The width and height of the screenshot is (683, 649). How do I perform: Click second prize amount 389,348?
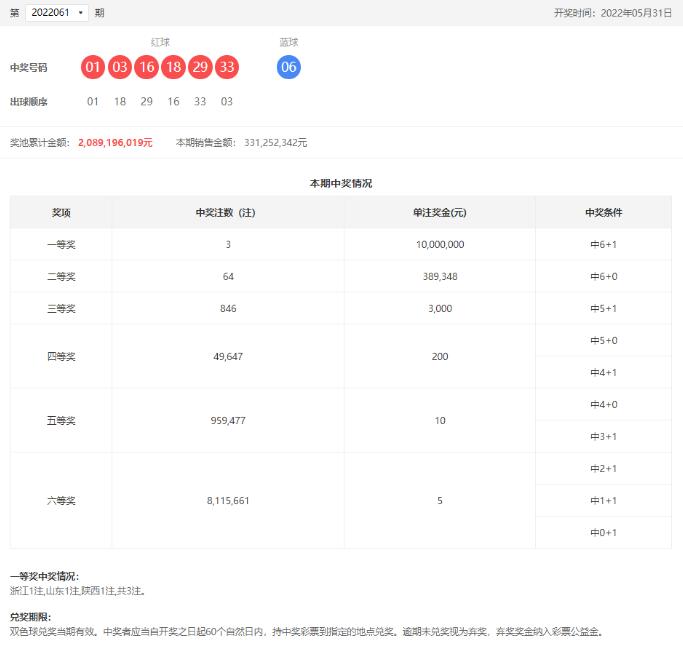point(440,277)
